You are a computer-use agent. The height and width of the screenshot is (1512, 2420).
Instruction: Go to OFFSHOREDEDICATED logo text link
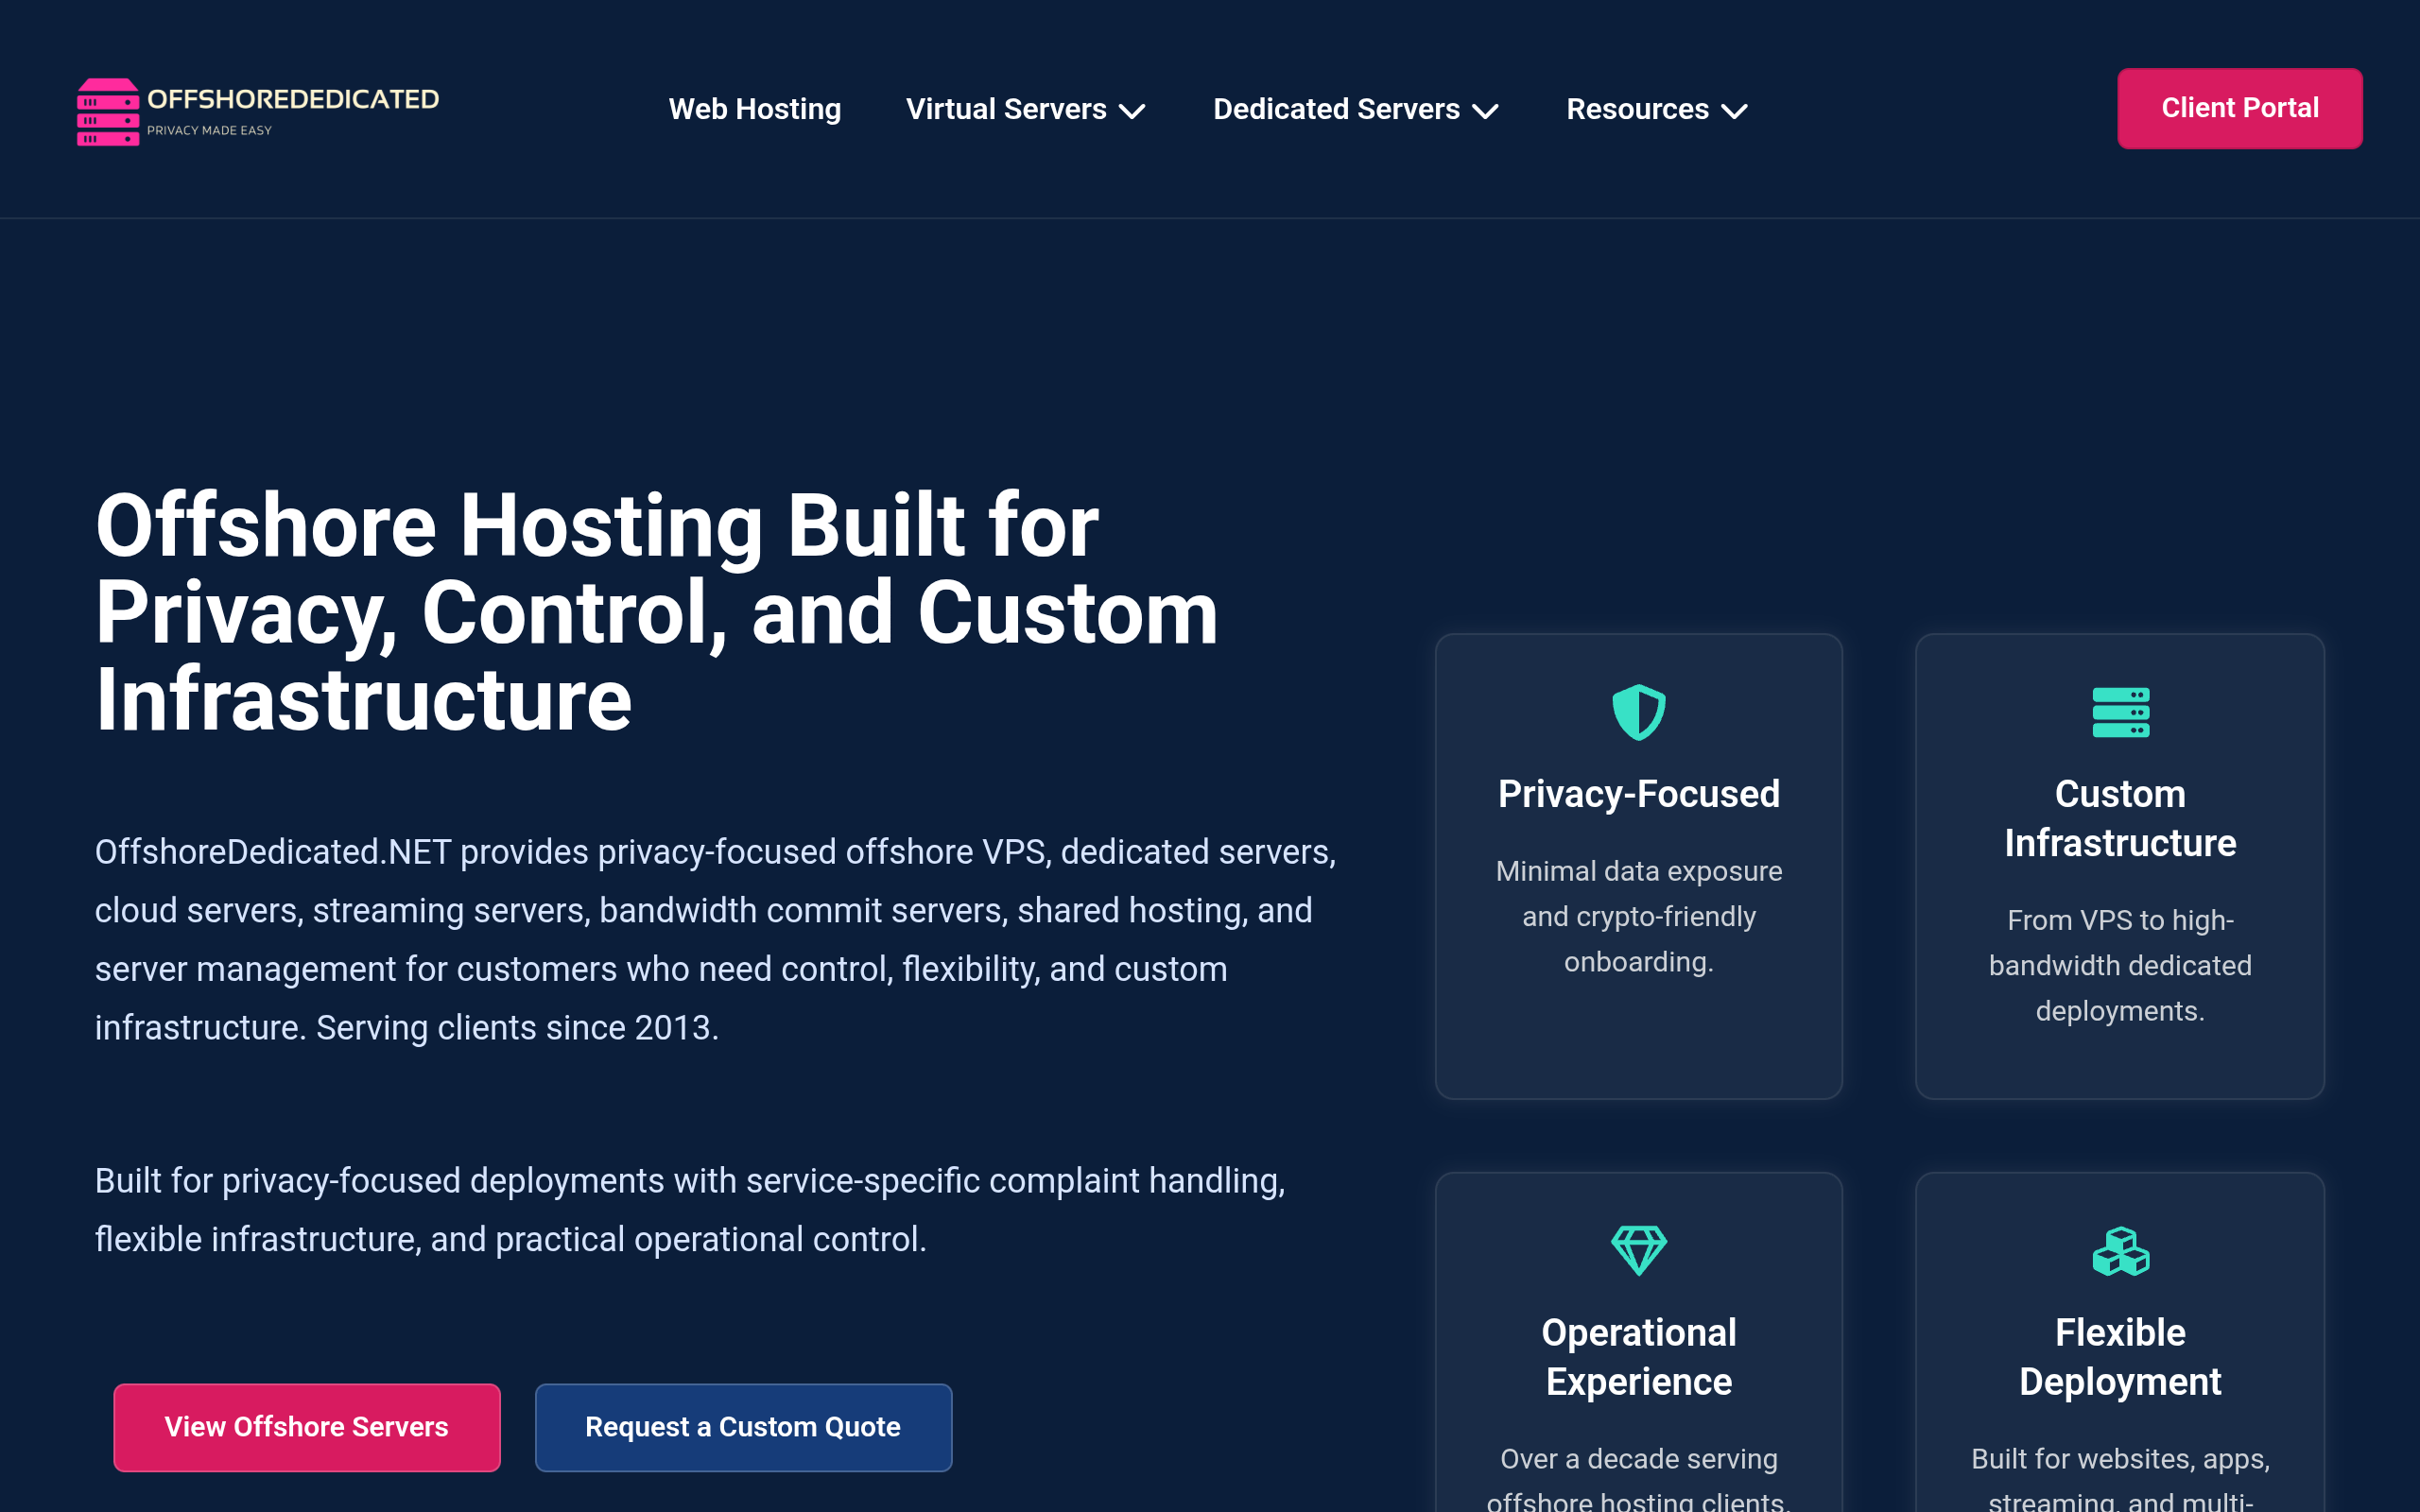coord(293,99)
